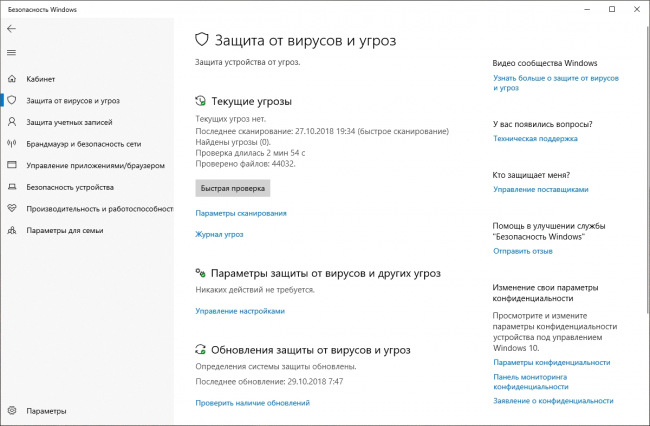Click the Отправить отзыв link
The height and width of the screenshot is (426, 650).
pyautogui.click(x=523, y=251)
